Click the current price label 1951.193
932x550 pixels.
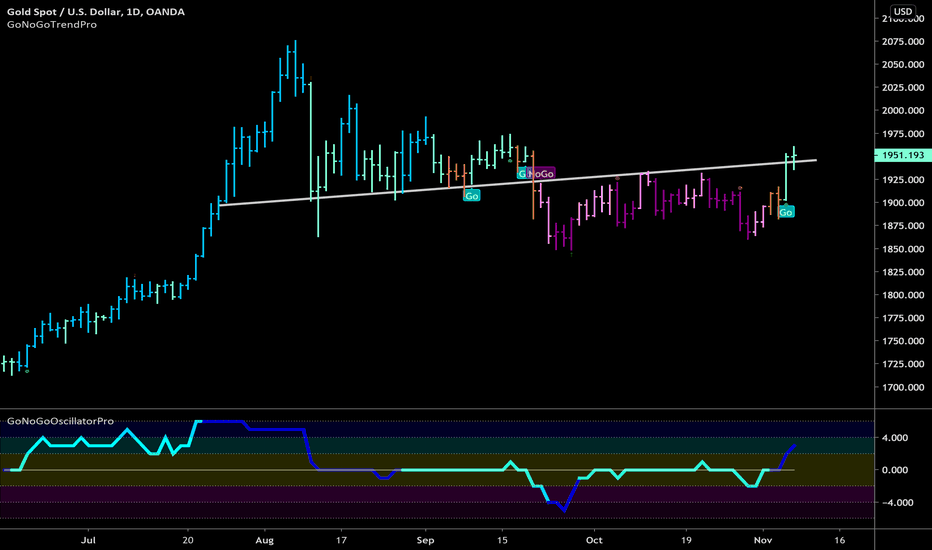(x=903, y=155)
